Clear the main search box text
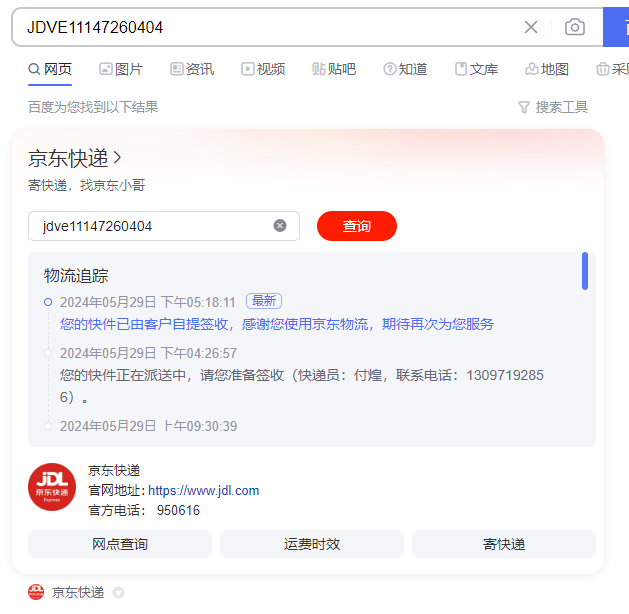This screenshot has width=629, height=614. tap(531, 27)
